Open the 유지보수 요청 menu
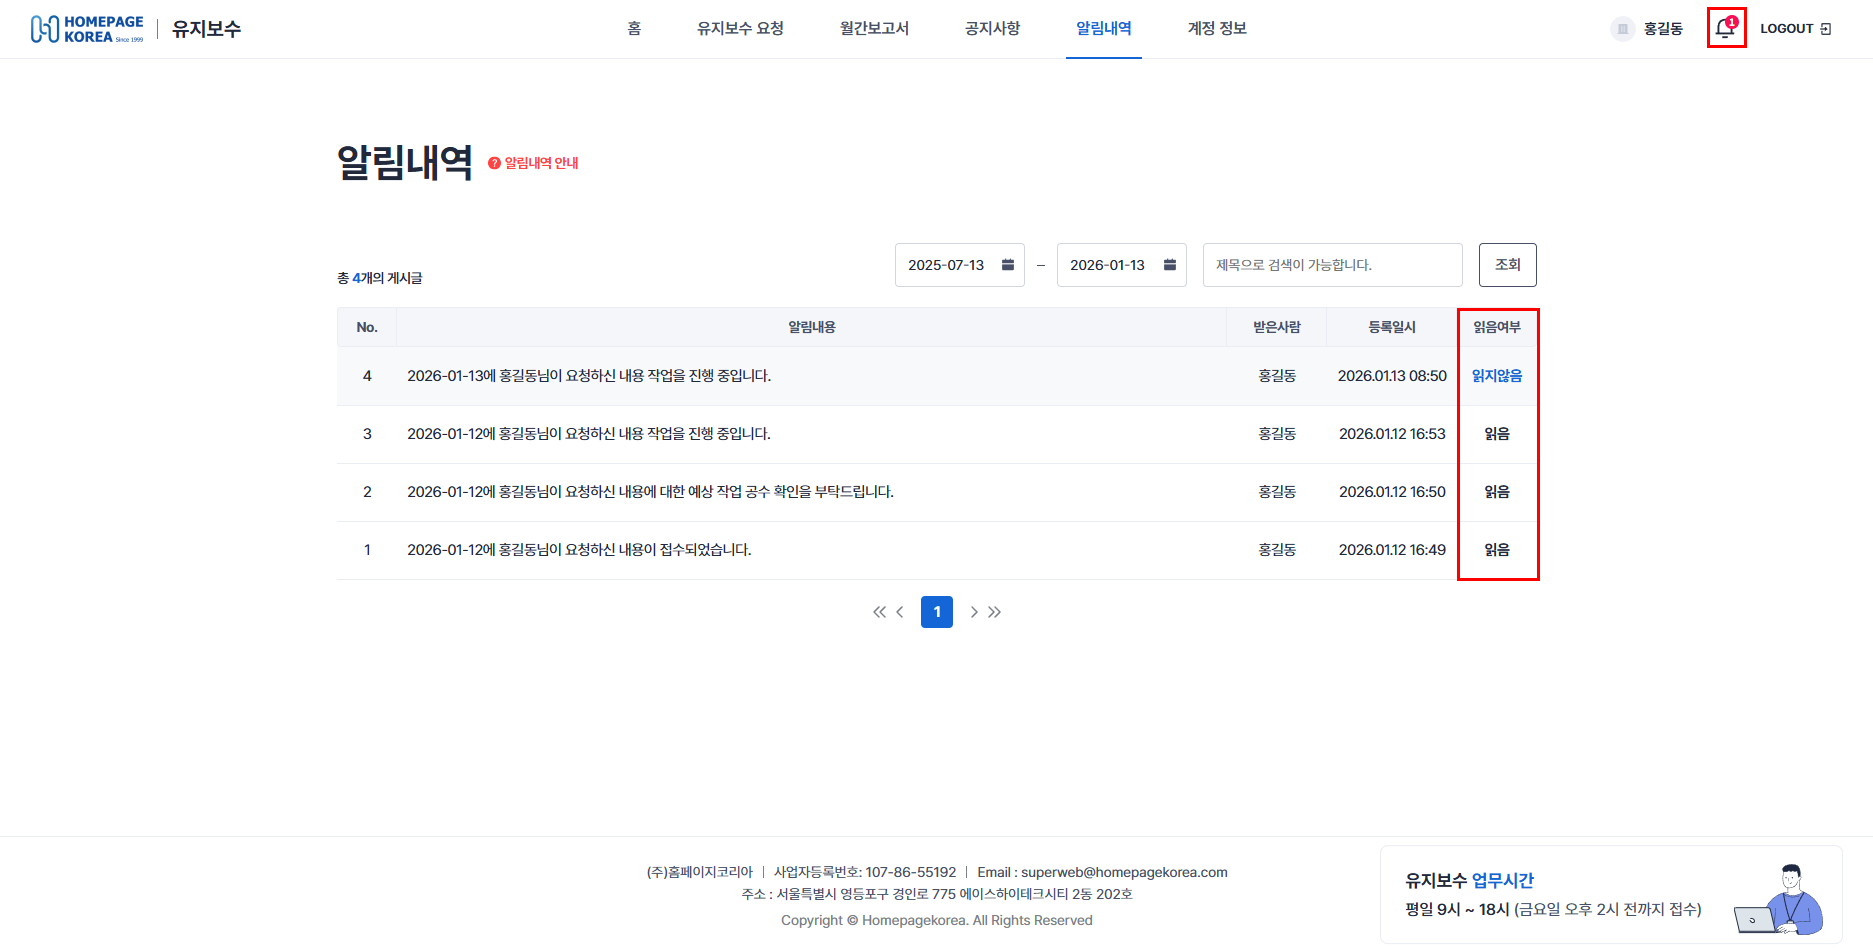This screenshot has width=1873, height=949. [x=740, y=29]
